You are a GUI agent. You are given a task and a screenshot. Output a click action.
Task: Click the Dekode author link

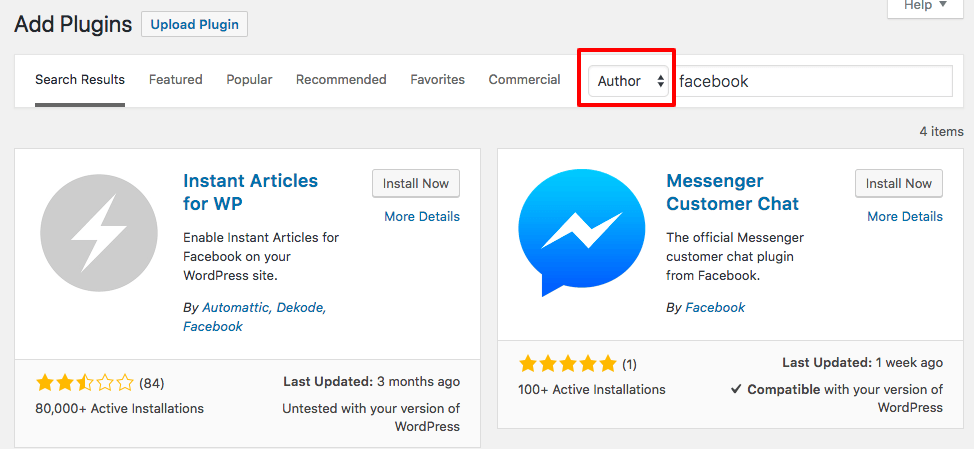coord(301,307)
